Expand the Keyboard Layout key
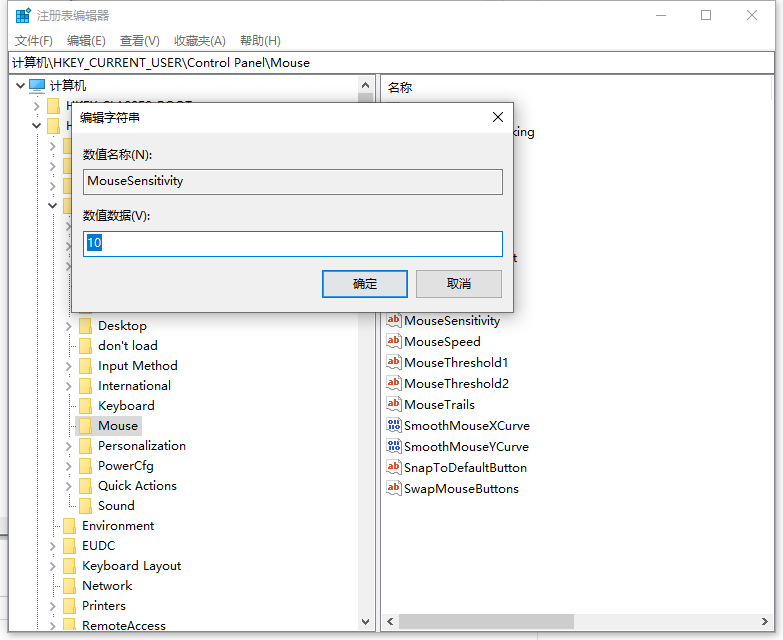 coord(53,566)
